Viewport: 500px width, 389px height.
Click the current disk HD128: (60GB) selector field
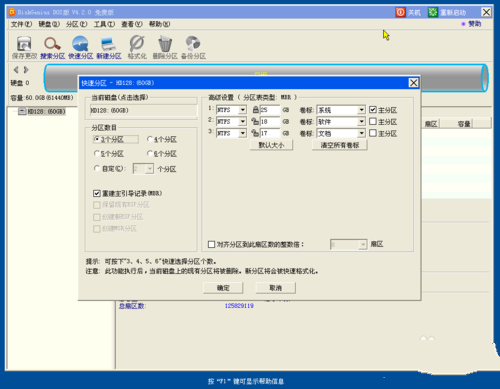(143, 110)
